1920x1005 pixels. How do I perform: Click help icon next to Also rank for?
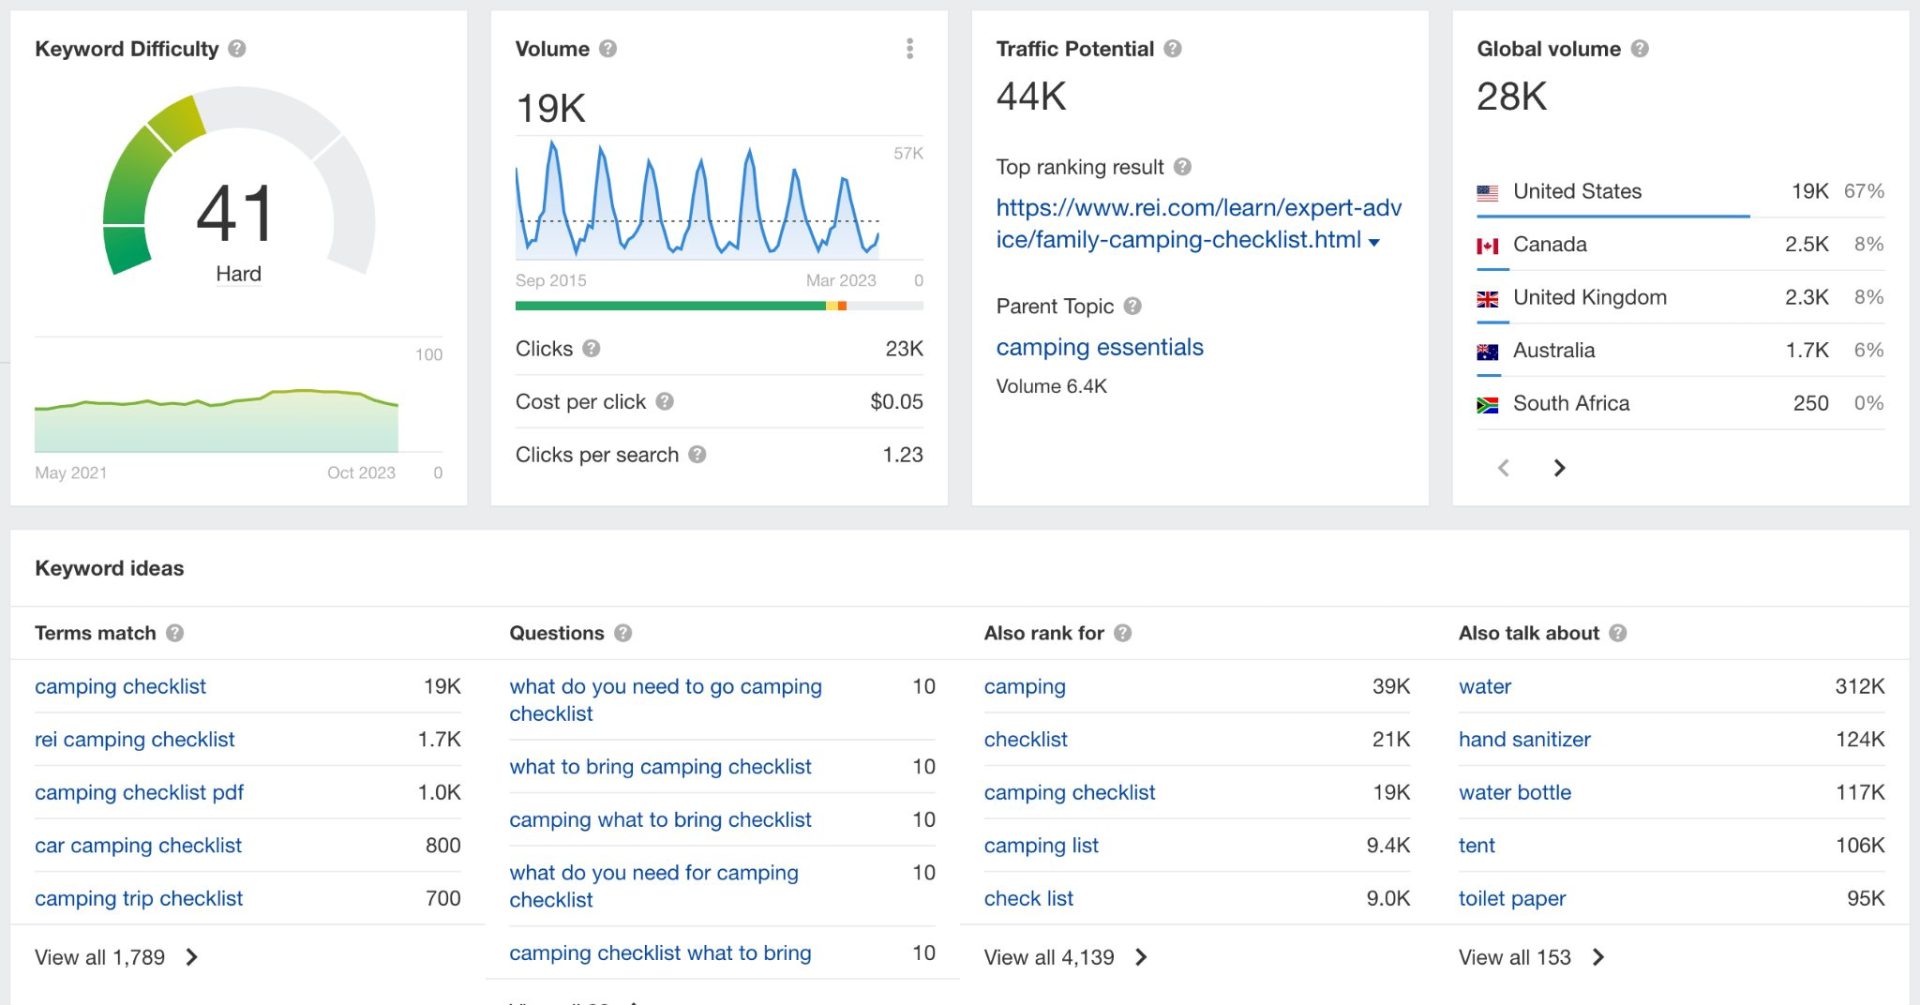1123,633
